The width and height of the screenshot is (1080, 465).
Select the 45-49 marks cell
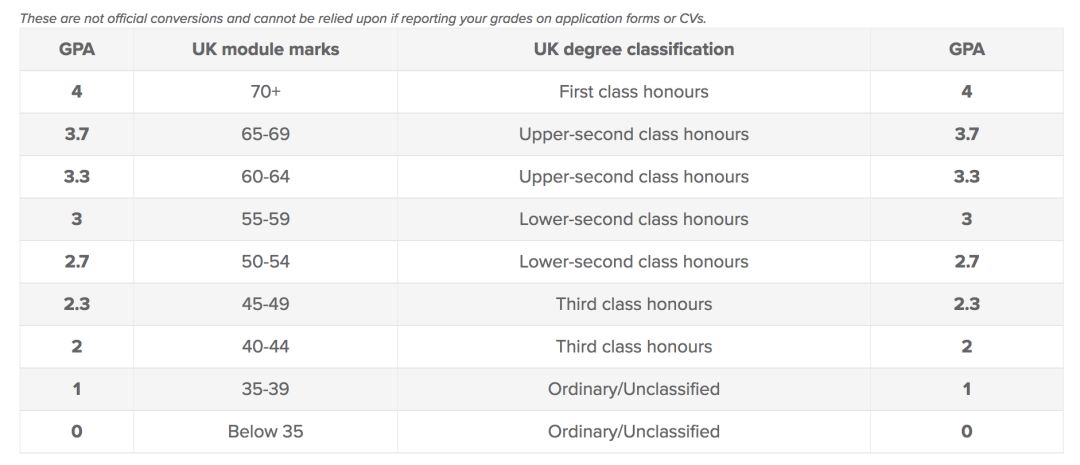tap(265, 304)
